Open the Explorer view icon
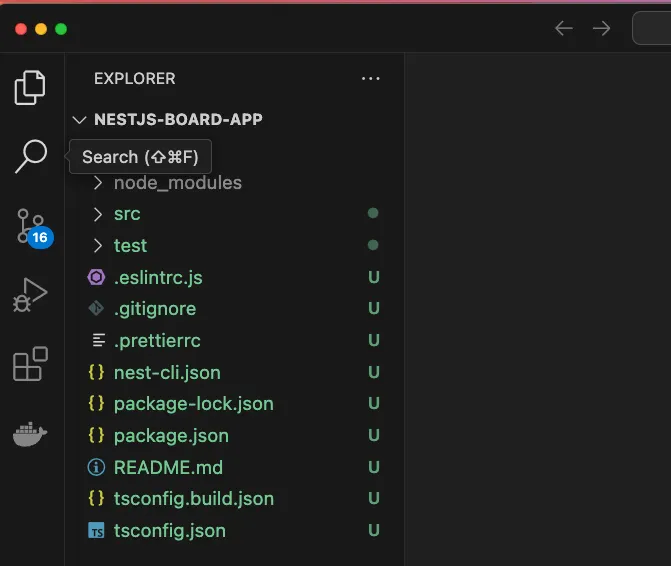671x566 pixels. pos(31,88)
